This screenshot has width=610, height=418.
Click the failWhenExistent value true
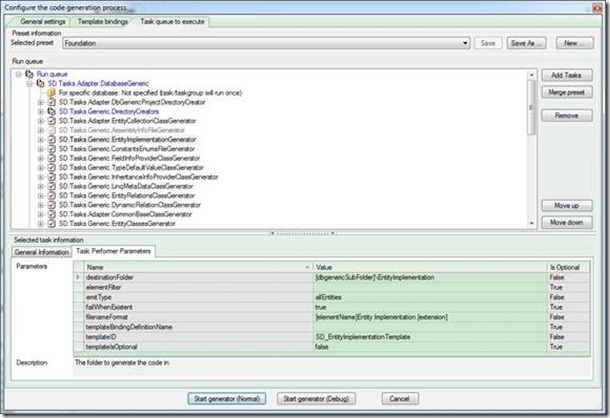pyautogui.click(x=321, y=307)
